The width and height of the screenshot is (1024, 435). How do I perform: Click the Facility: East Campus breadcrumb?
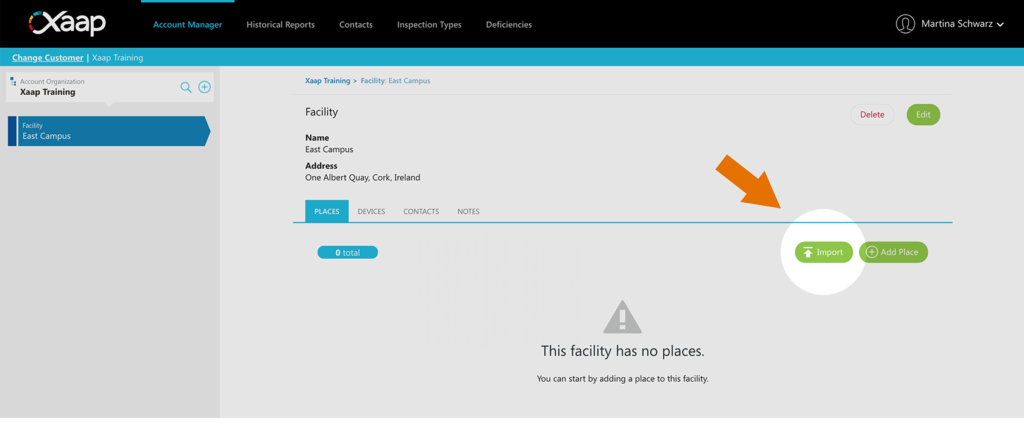tap(395, 81)
